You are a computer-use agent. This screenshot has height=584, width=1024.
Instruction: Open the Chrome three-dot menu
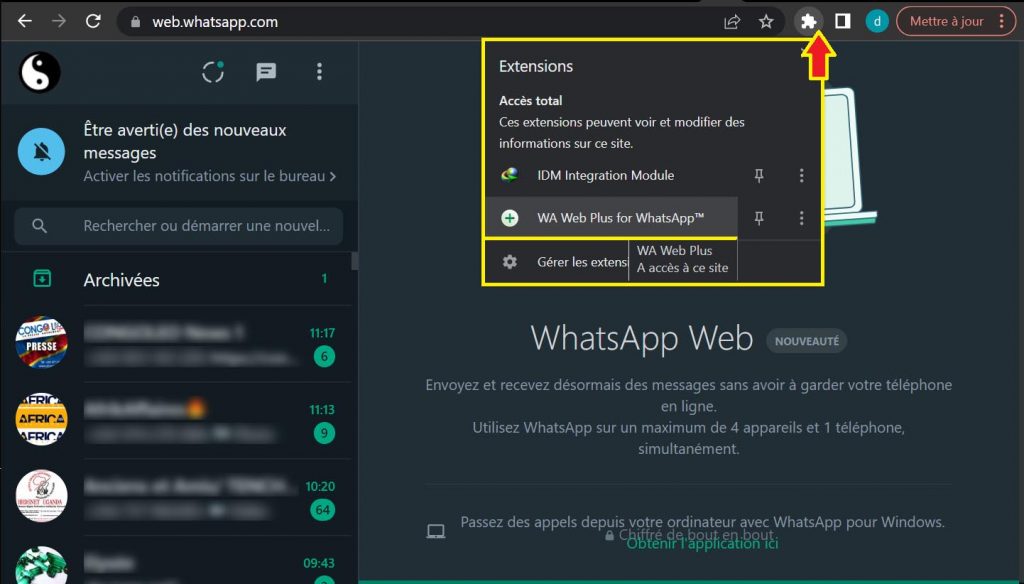[x=1002, y=22]
